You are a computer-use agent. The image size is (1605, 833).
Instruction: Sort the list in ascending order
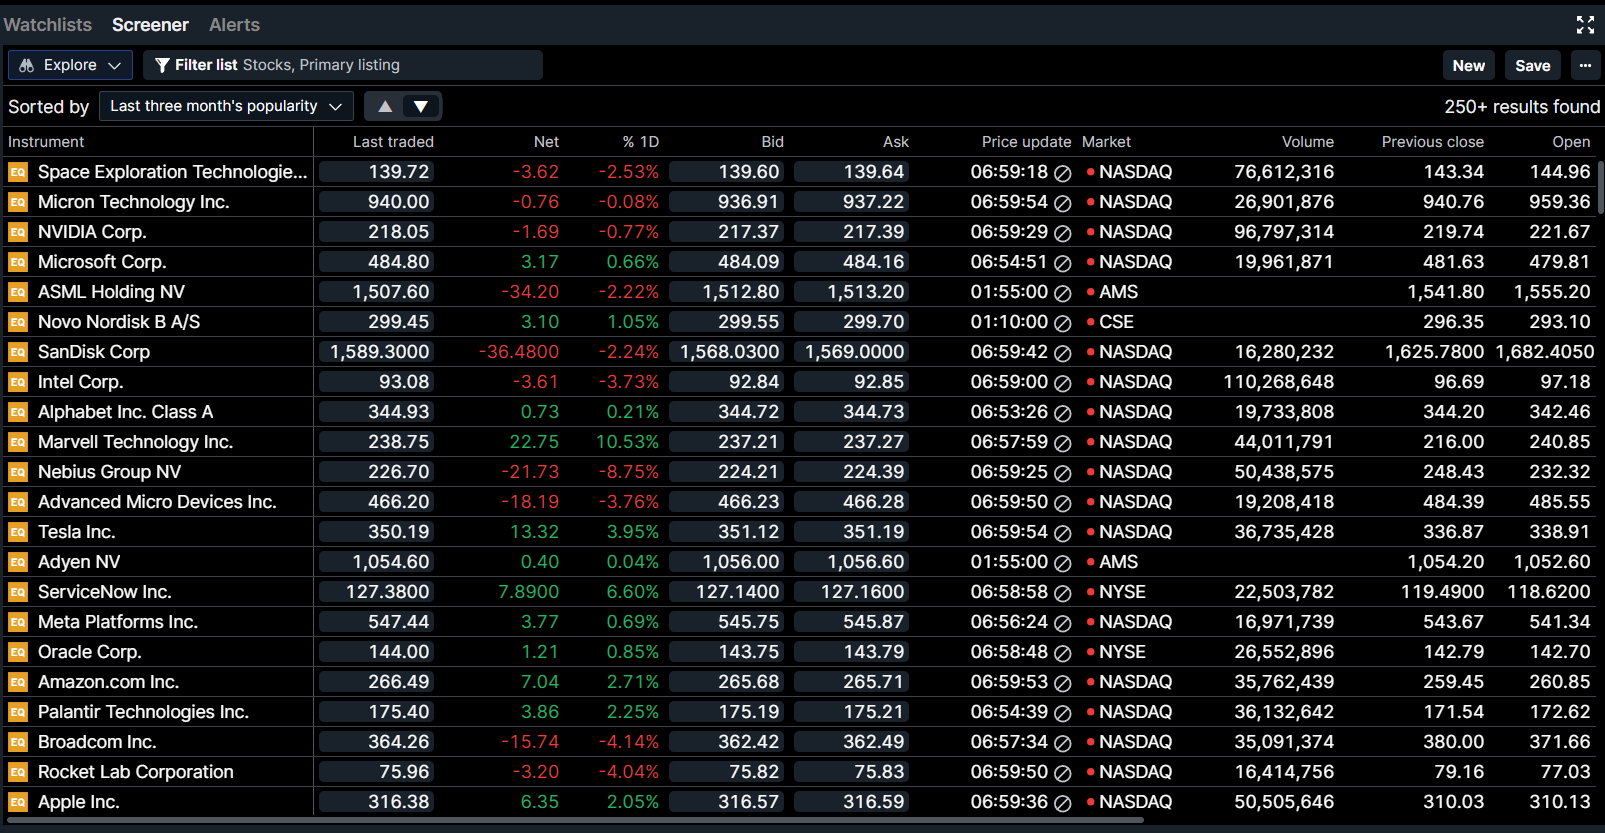(385, 106)
